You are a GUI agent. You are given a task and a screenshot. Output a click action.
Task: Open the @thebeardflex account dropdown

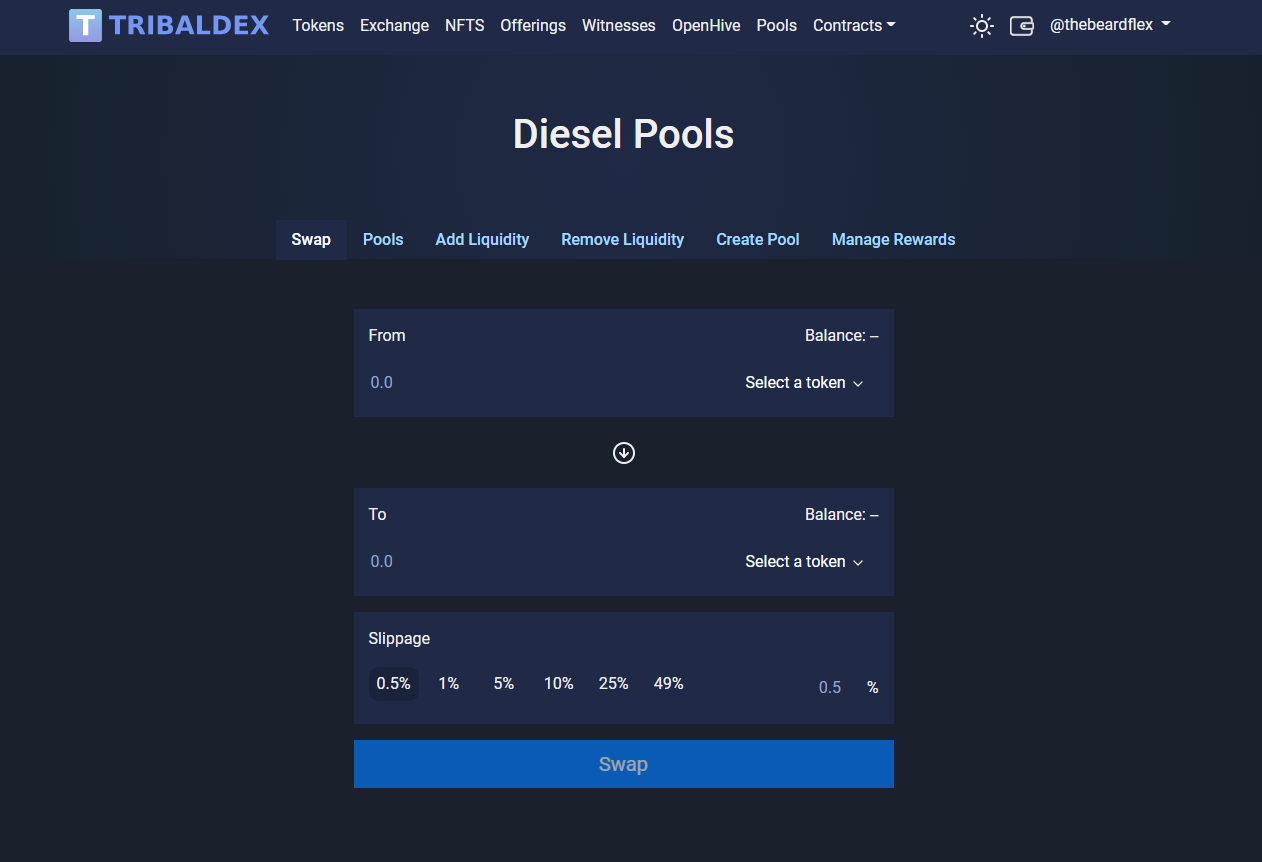pos(1110,25)
